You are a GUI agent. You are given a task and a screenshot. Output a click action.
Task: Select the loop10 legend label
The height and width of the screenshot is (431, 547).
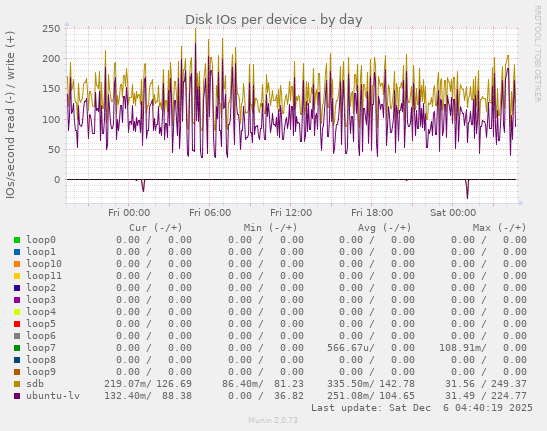[x=44, y=264]
